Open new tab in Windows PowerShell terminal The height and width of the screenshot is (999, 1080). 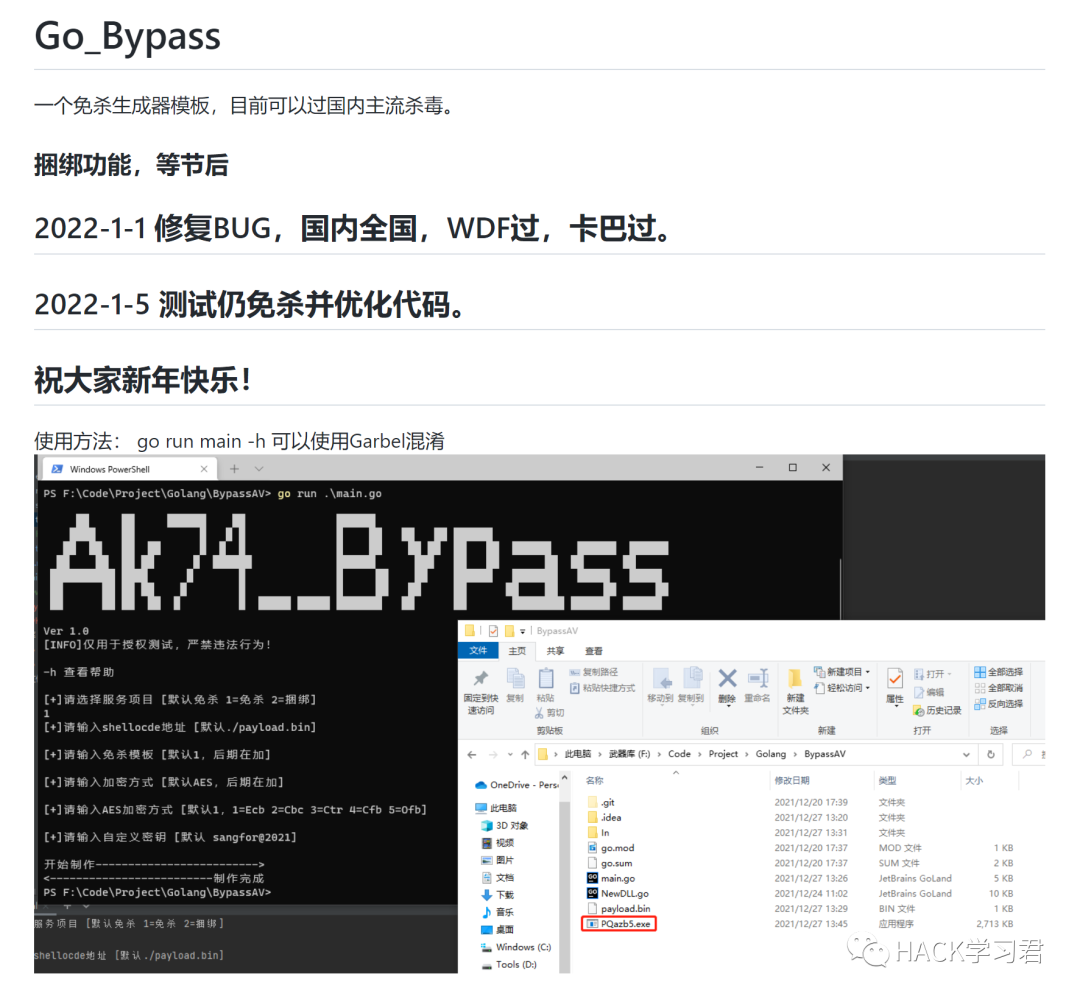pyautogui.click(x=235, y=468)
